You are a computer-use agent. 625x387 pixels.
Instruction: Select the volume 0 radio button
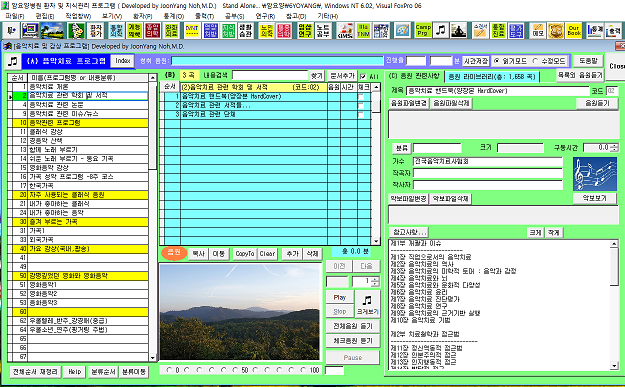click(169, 370)
